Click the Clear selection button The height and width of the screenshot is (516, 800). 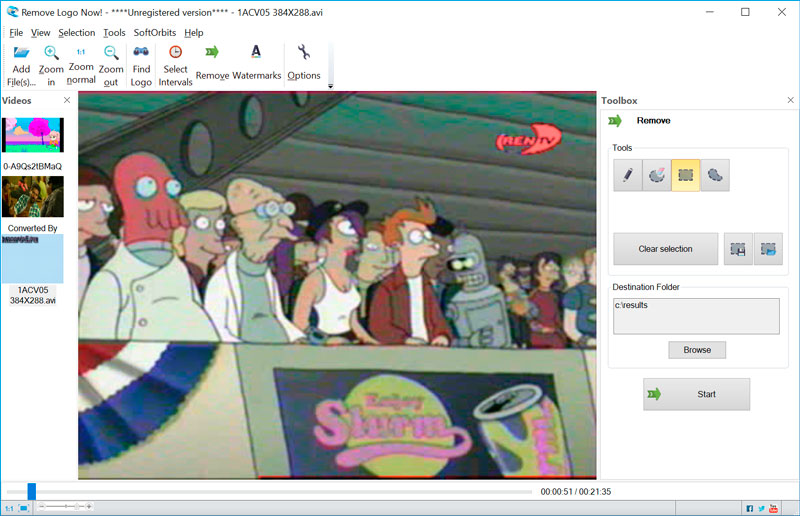[x=665, y=249]
